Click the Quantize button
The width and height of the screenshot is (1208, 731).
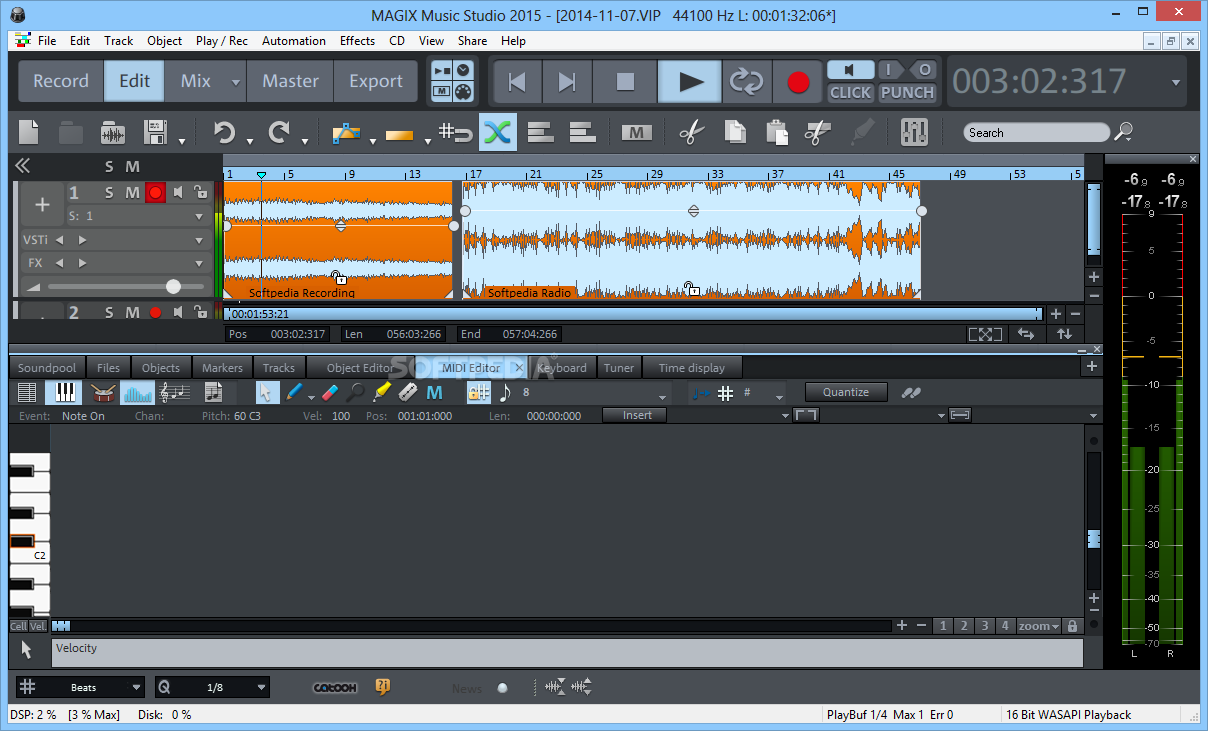846,392
